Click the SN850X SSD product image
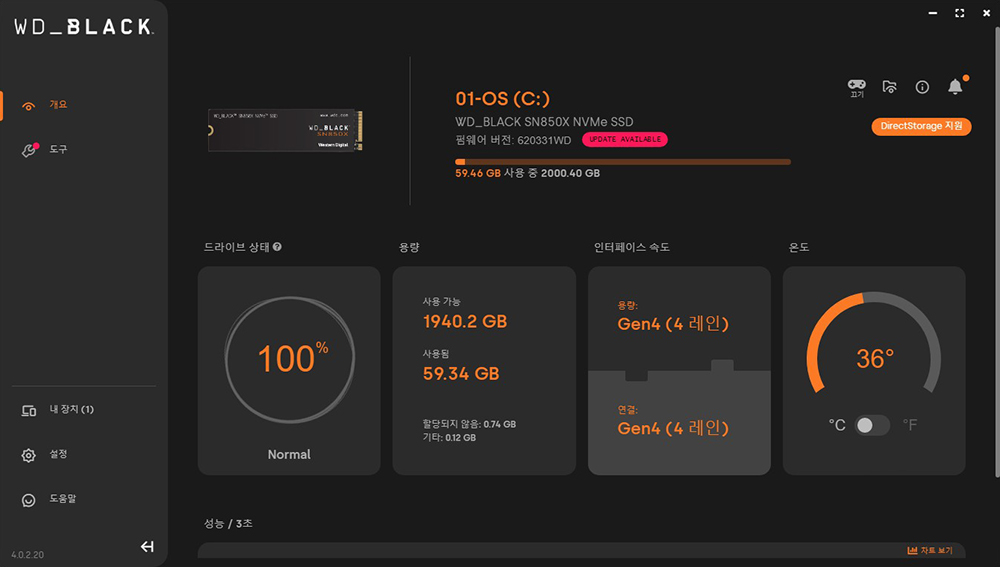The width and height of the screenshot is (1000, 567). 285,130
